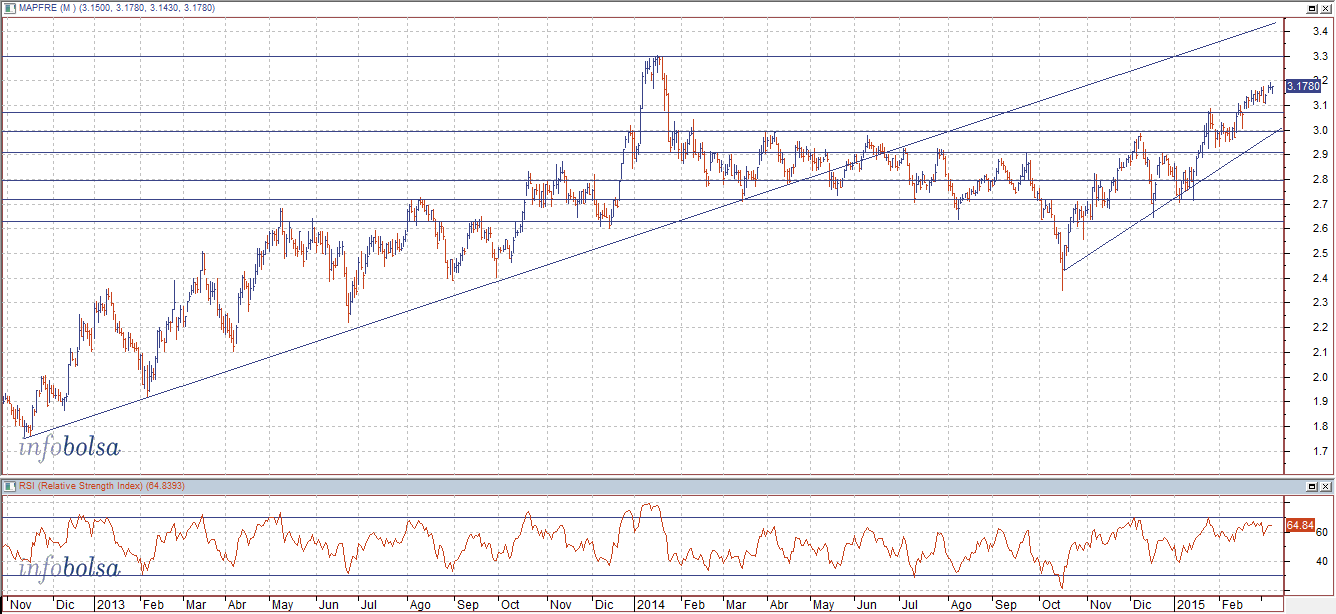Viewport: 1336px width, 614px height.
Task: Close the RSI indicator panel
Action: tap(1326, 485)
